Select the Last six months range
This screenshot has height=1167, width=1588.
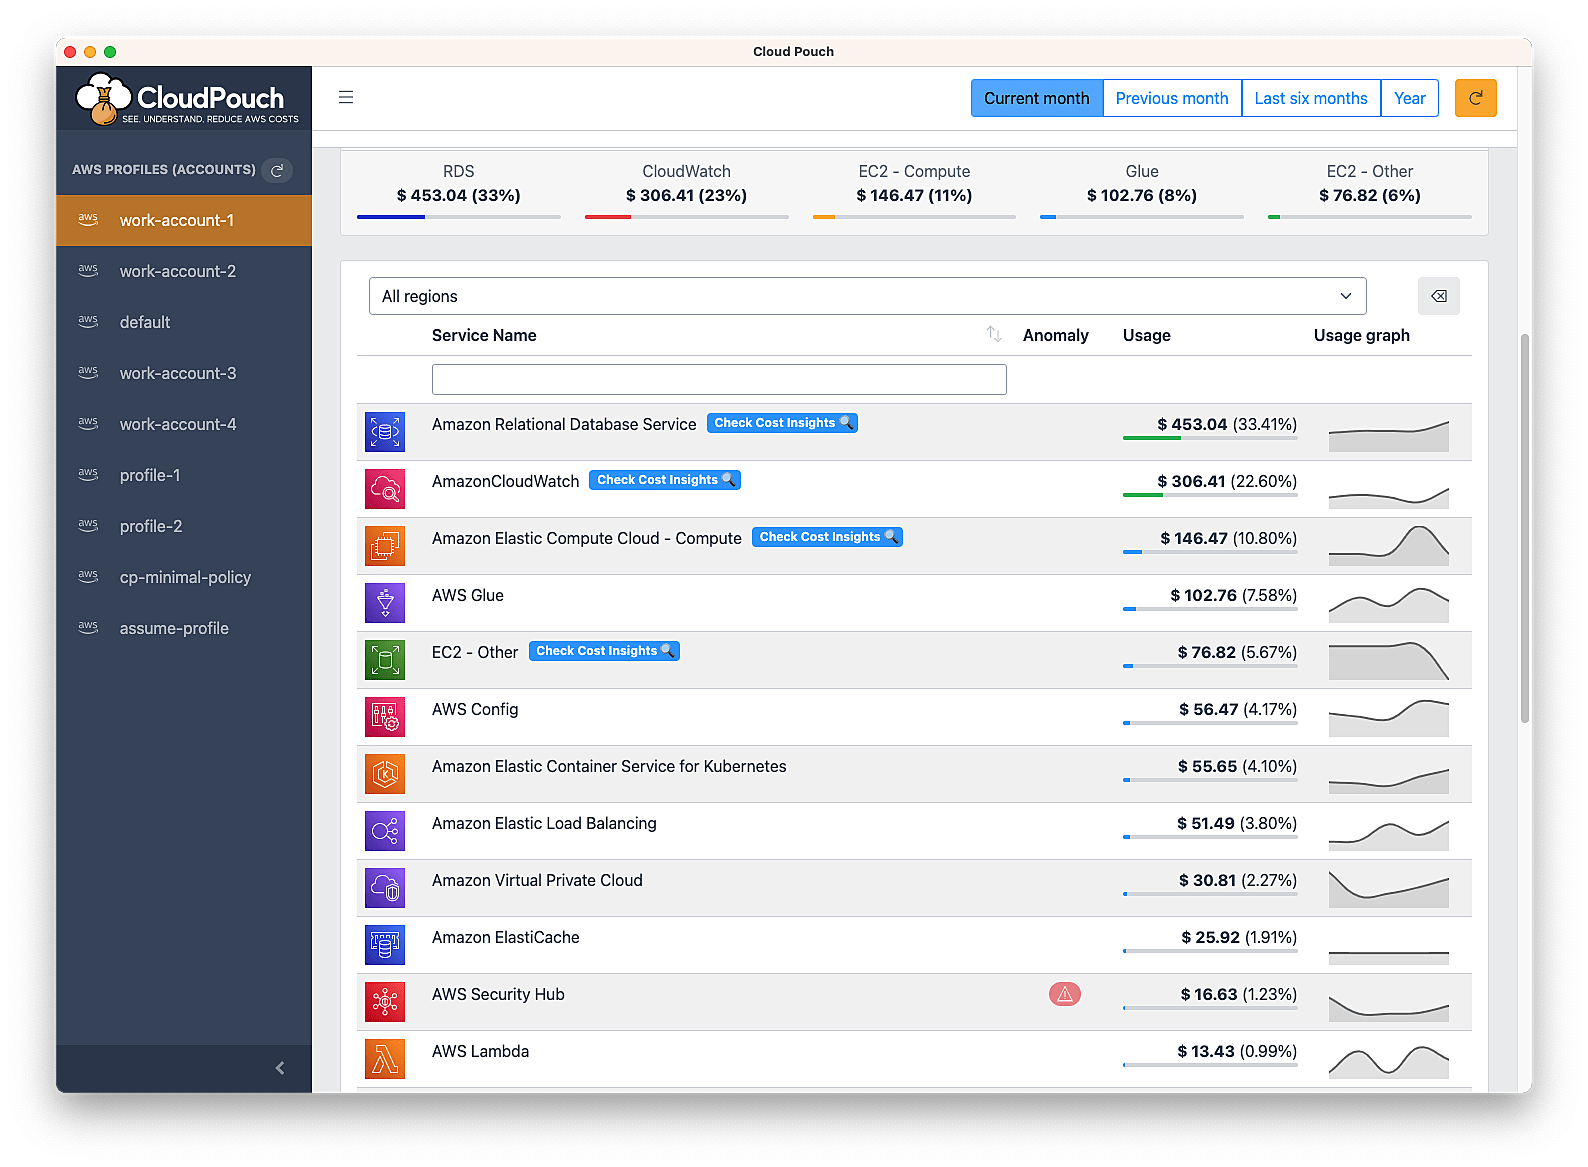pyautogui.click(x=1311, y=98)
